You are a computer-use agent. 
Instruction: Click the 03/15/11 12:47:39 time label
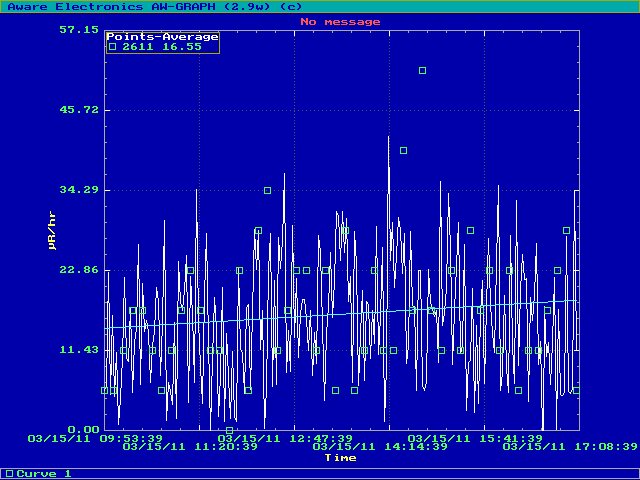click(x=285, y=438)
